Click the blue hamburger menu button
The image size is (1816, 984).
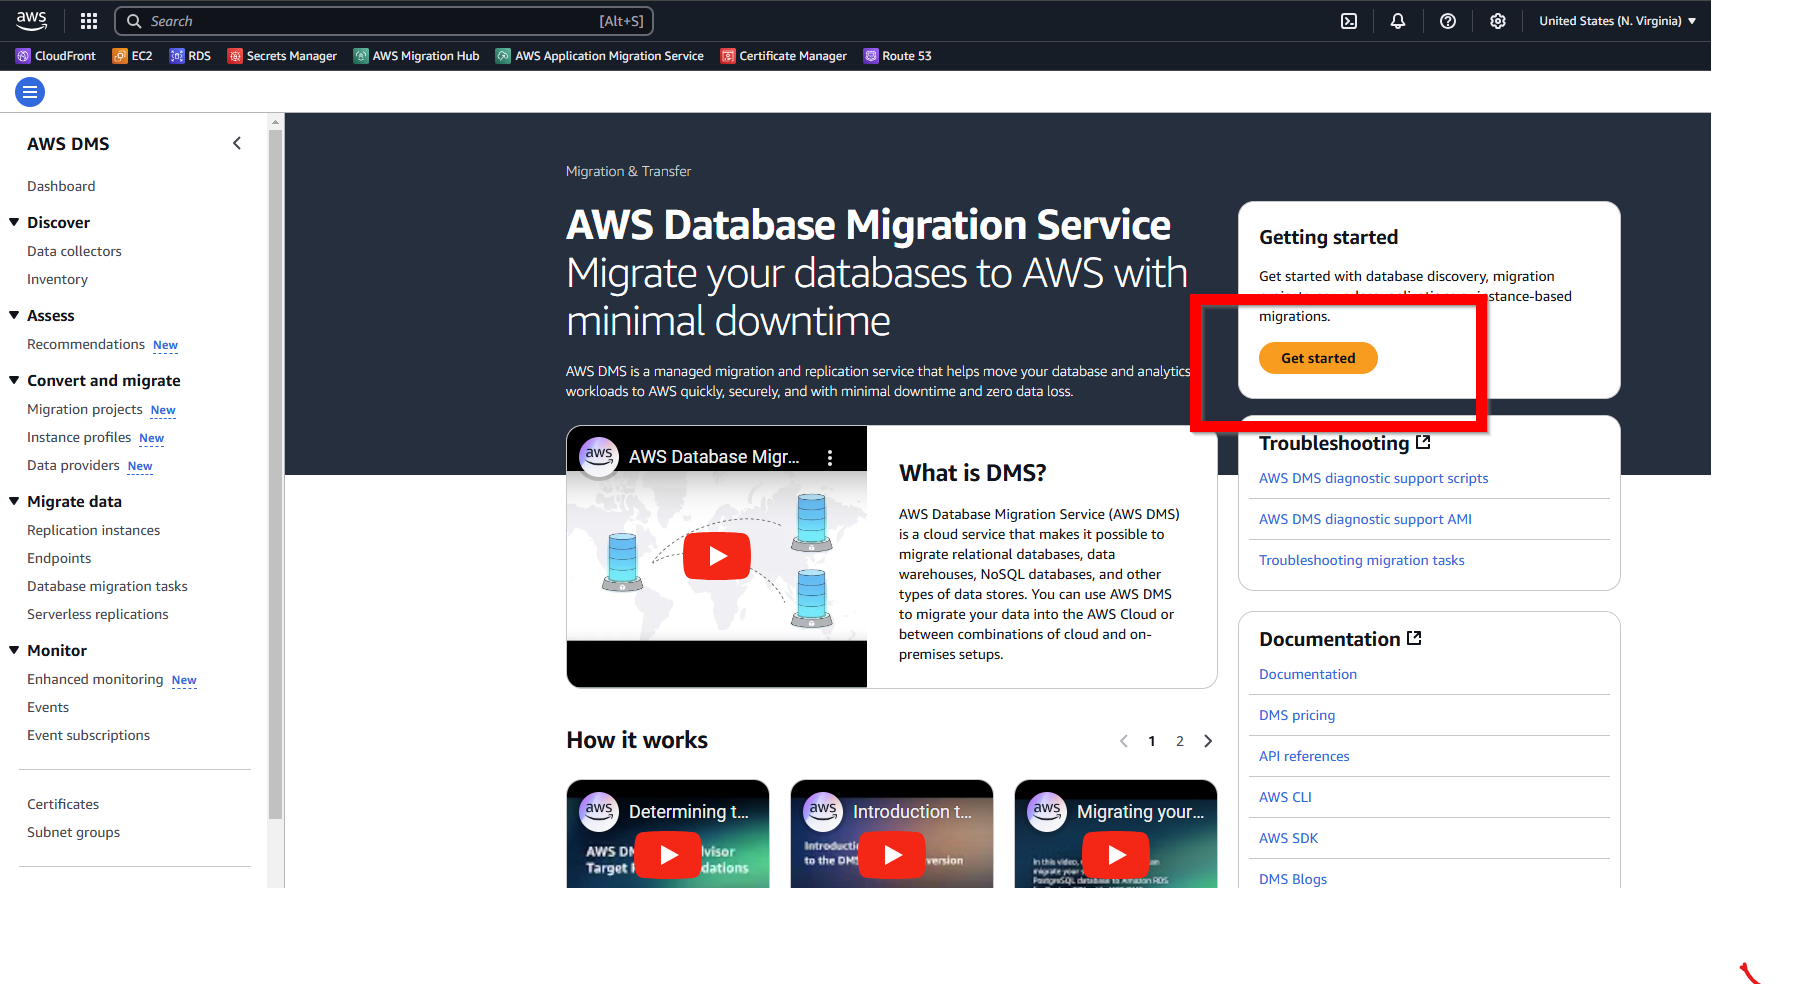click(30, 93)
